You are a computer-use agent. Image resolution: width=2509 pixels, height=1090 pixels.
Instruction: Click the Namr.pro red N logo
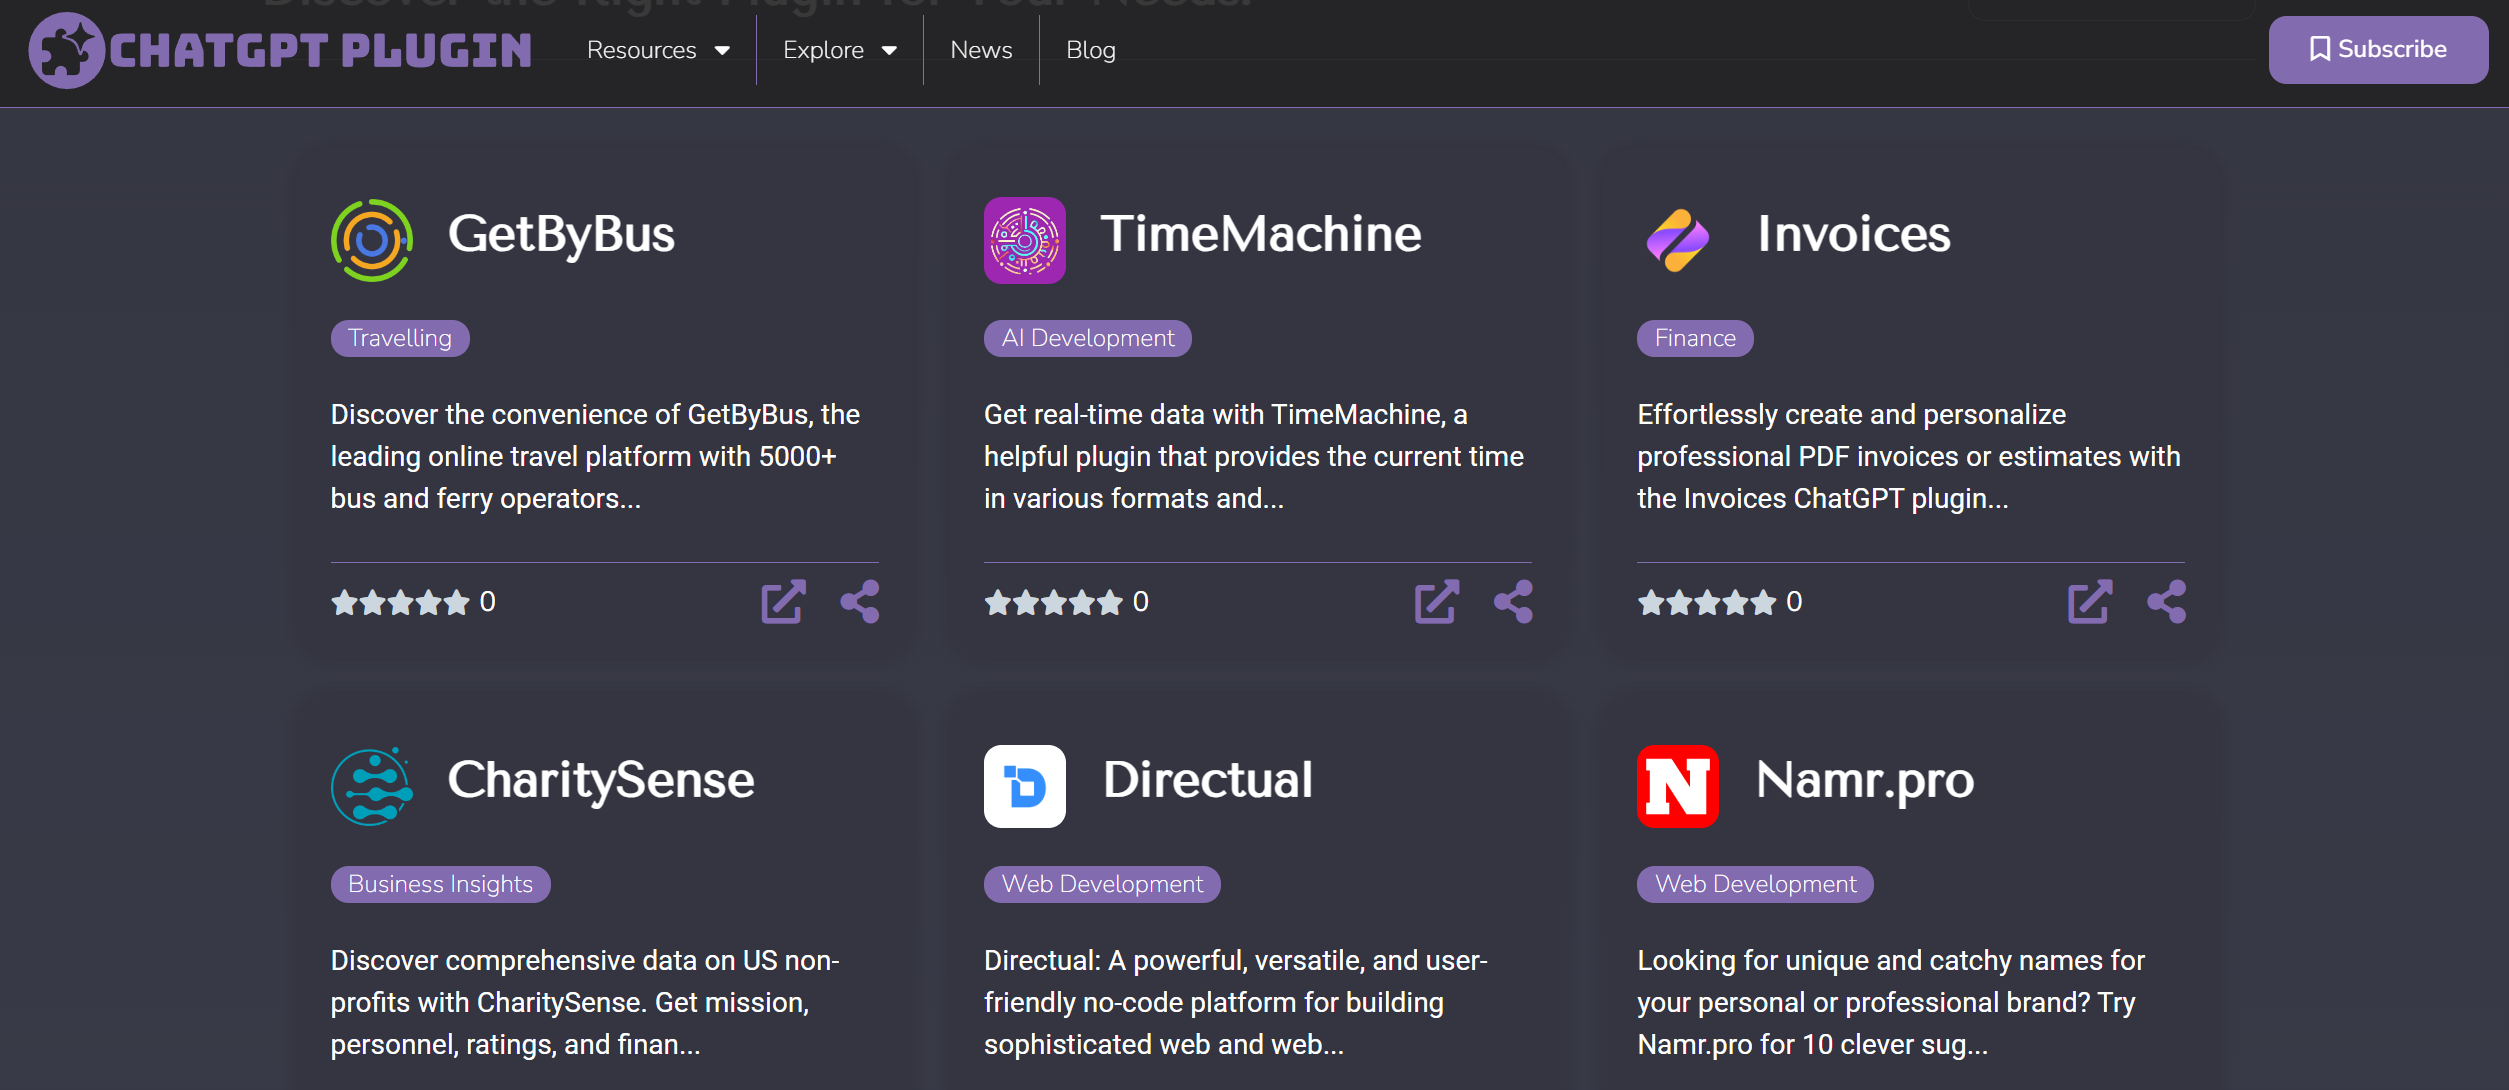pos(1677,786)
